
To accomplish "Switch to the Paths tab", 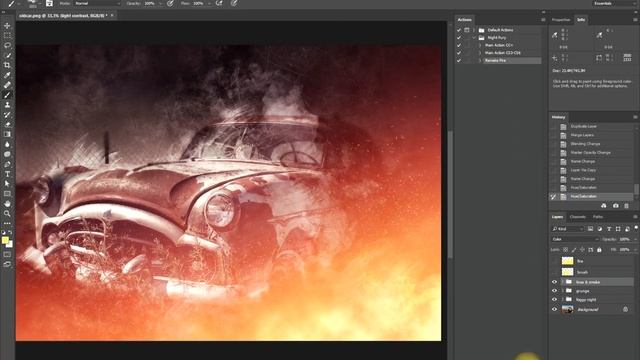I will tap(598, 217).
